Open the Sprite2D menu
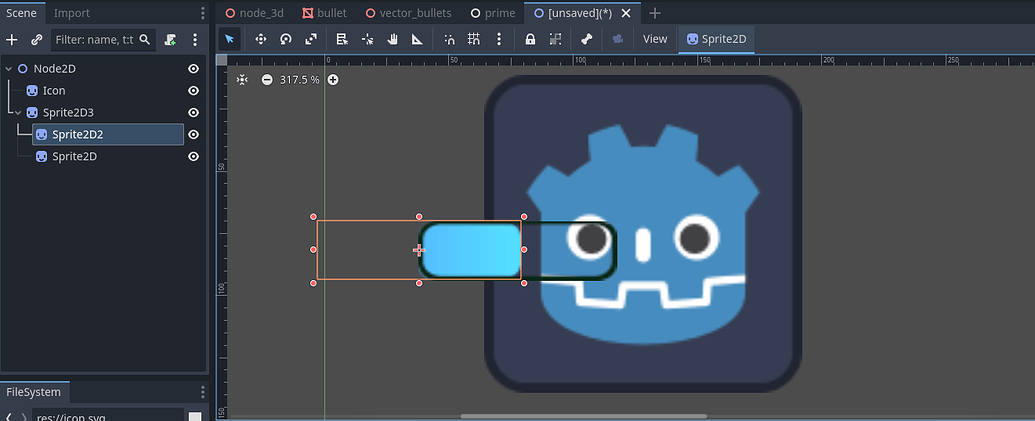 pos(716,40)
